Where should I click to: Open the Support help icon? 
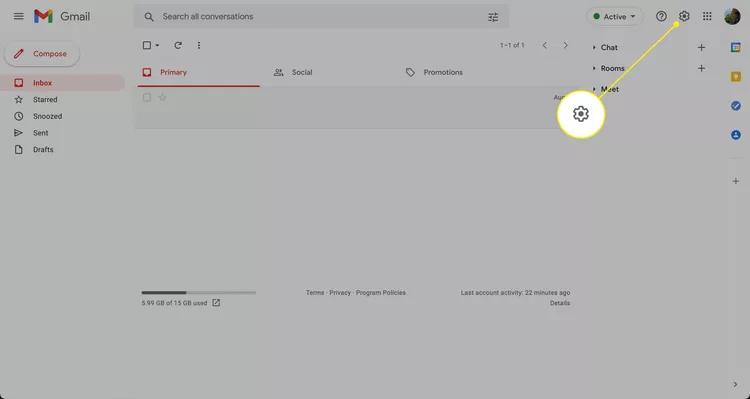coord(661,16)
